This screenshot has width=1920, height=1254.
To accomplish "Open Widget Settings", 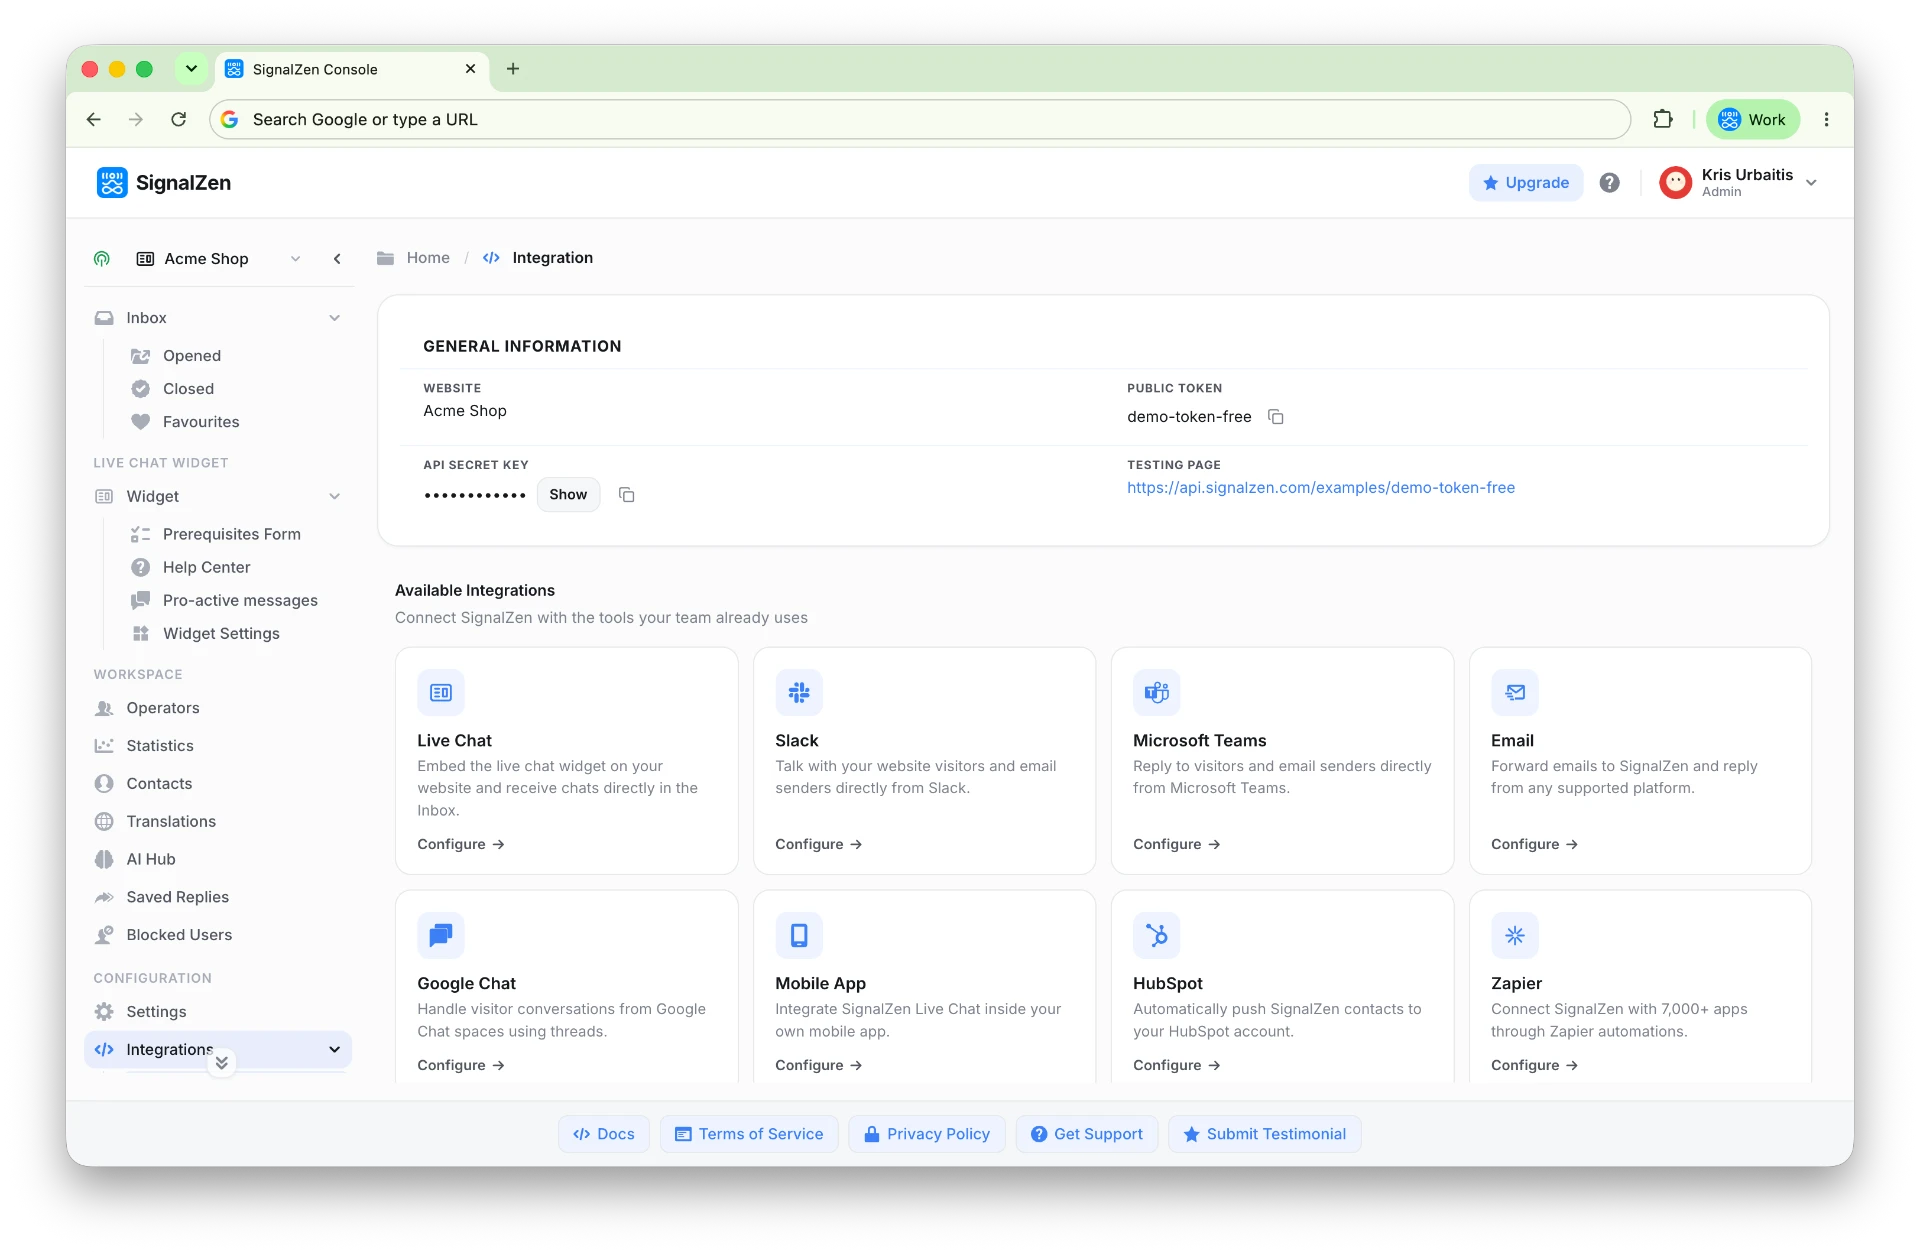I will pos(221,633).
